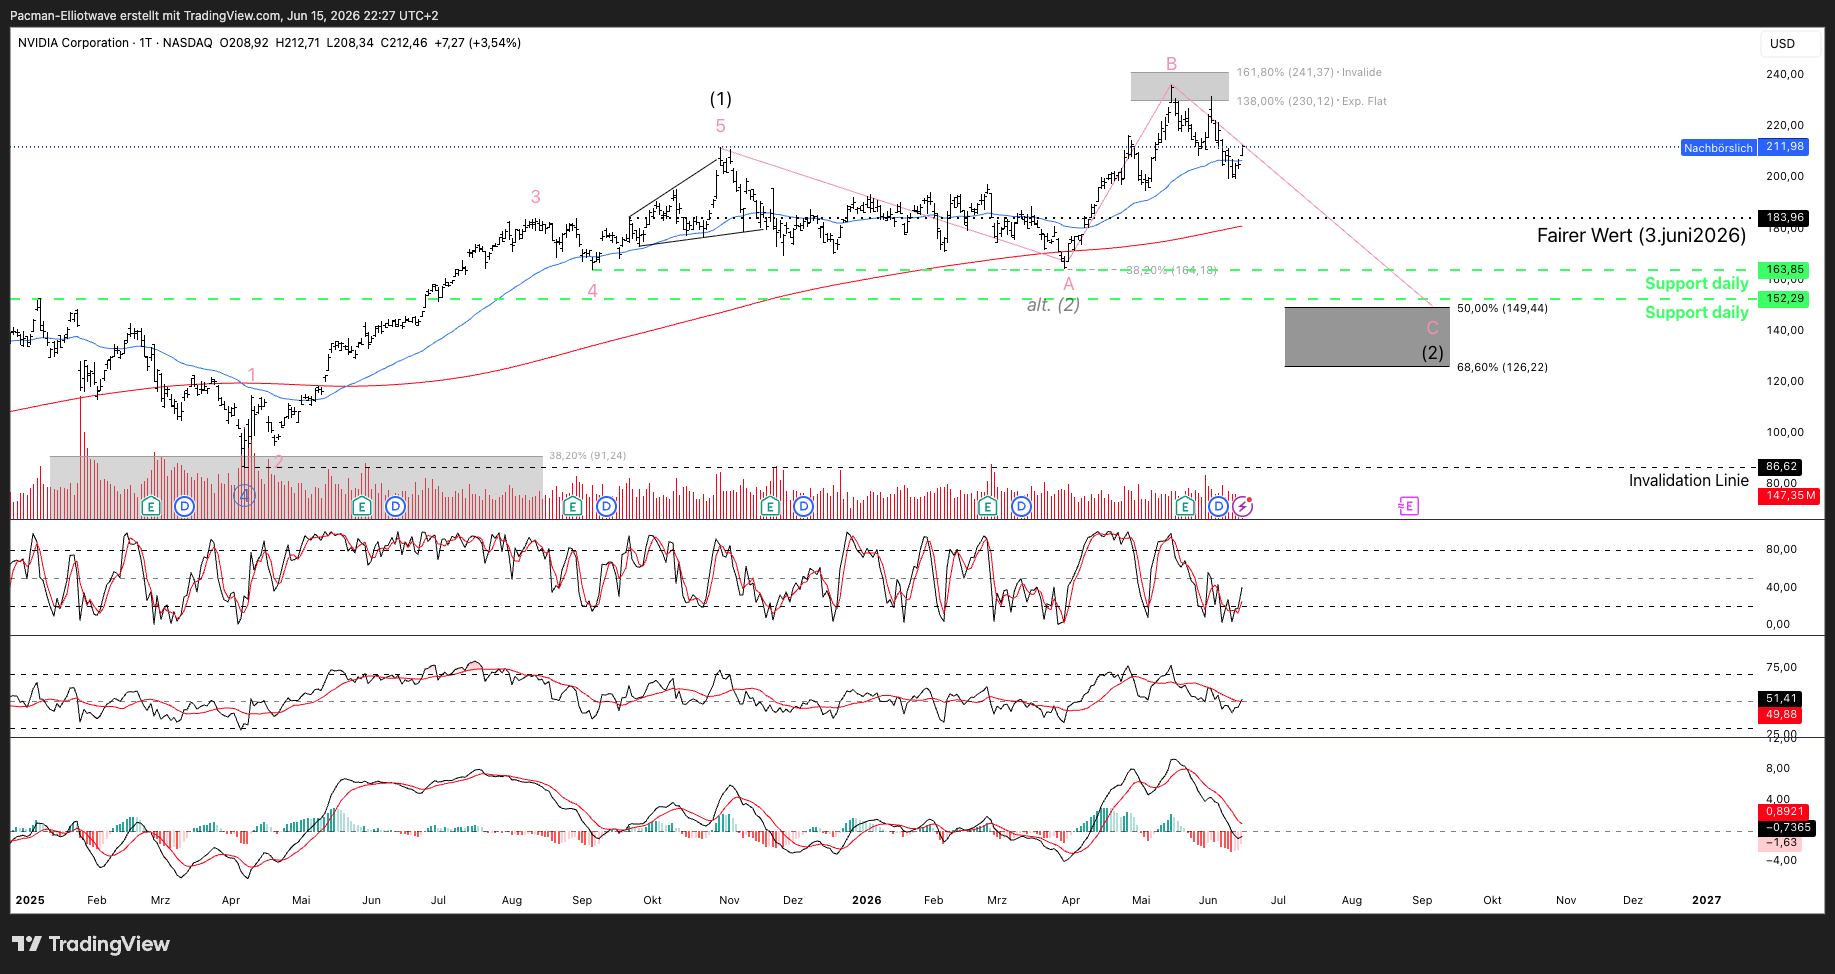Click the purple lightning news flash icon
This screenshot has width=1835, height=974.
pos(1242,507)
